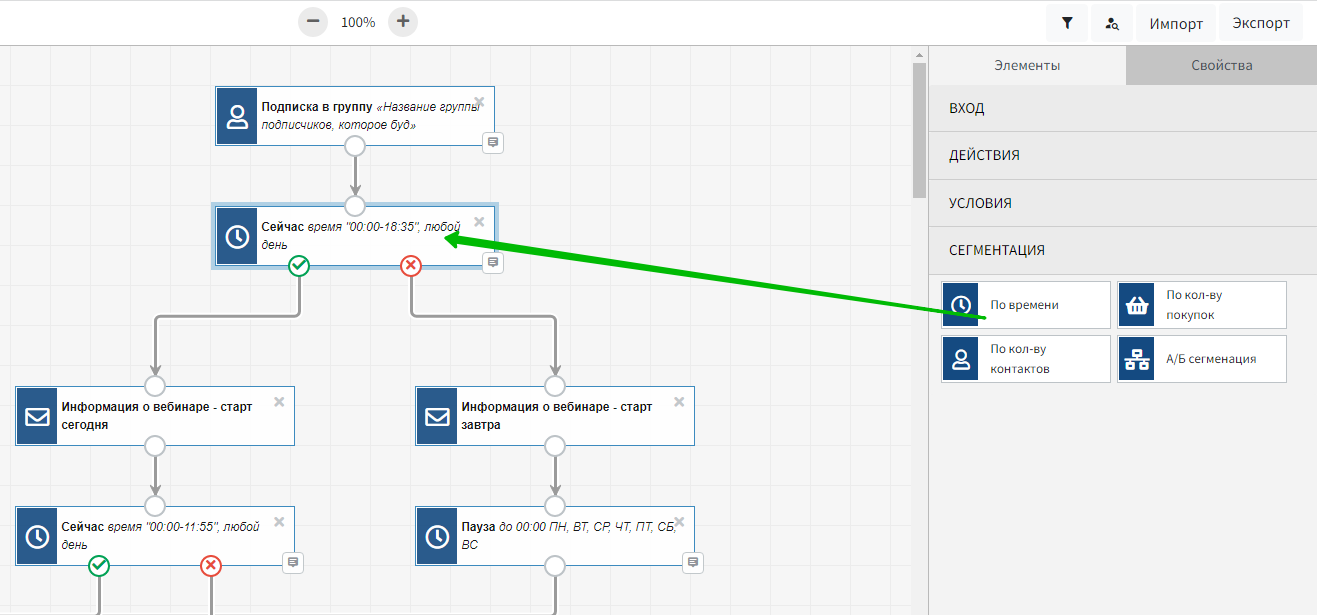Switch to the 'Свойства' tab
Image resolution: width=1317 pixels, height=615 pixels.
coord(1221,66)
